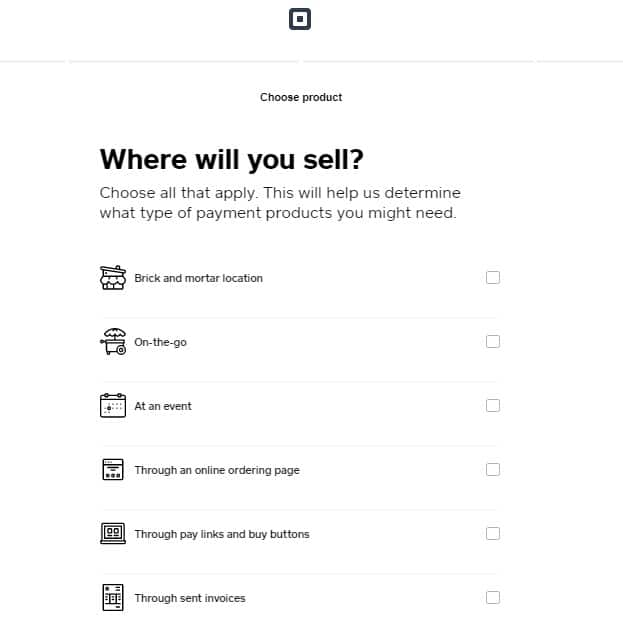Screen dimensions: 623x633
Task: Click the sent invoices document icon
Action: [x=113, y=597]
